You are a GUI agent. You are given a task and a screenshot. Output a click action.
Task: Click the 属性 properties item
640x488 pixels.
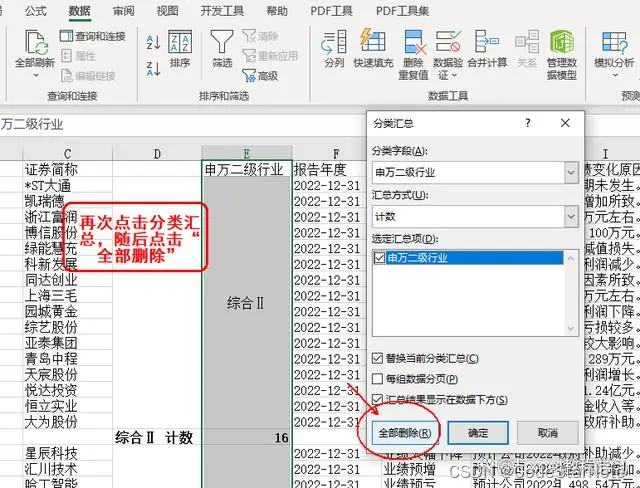pyautogui.click(x=78, y=56)
